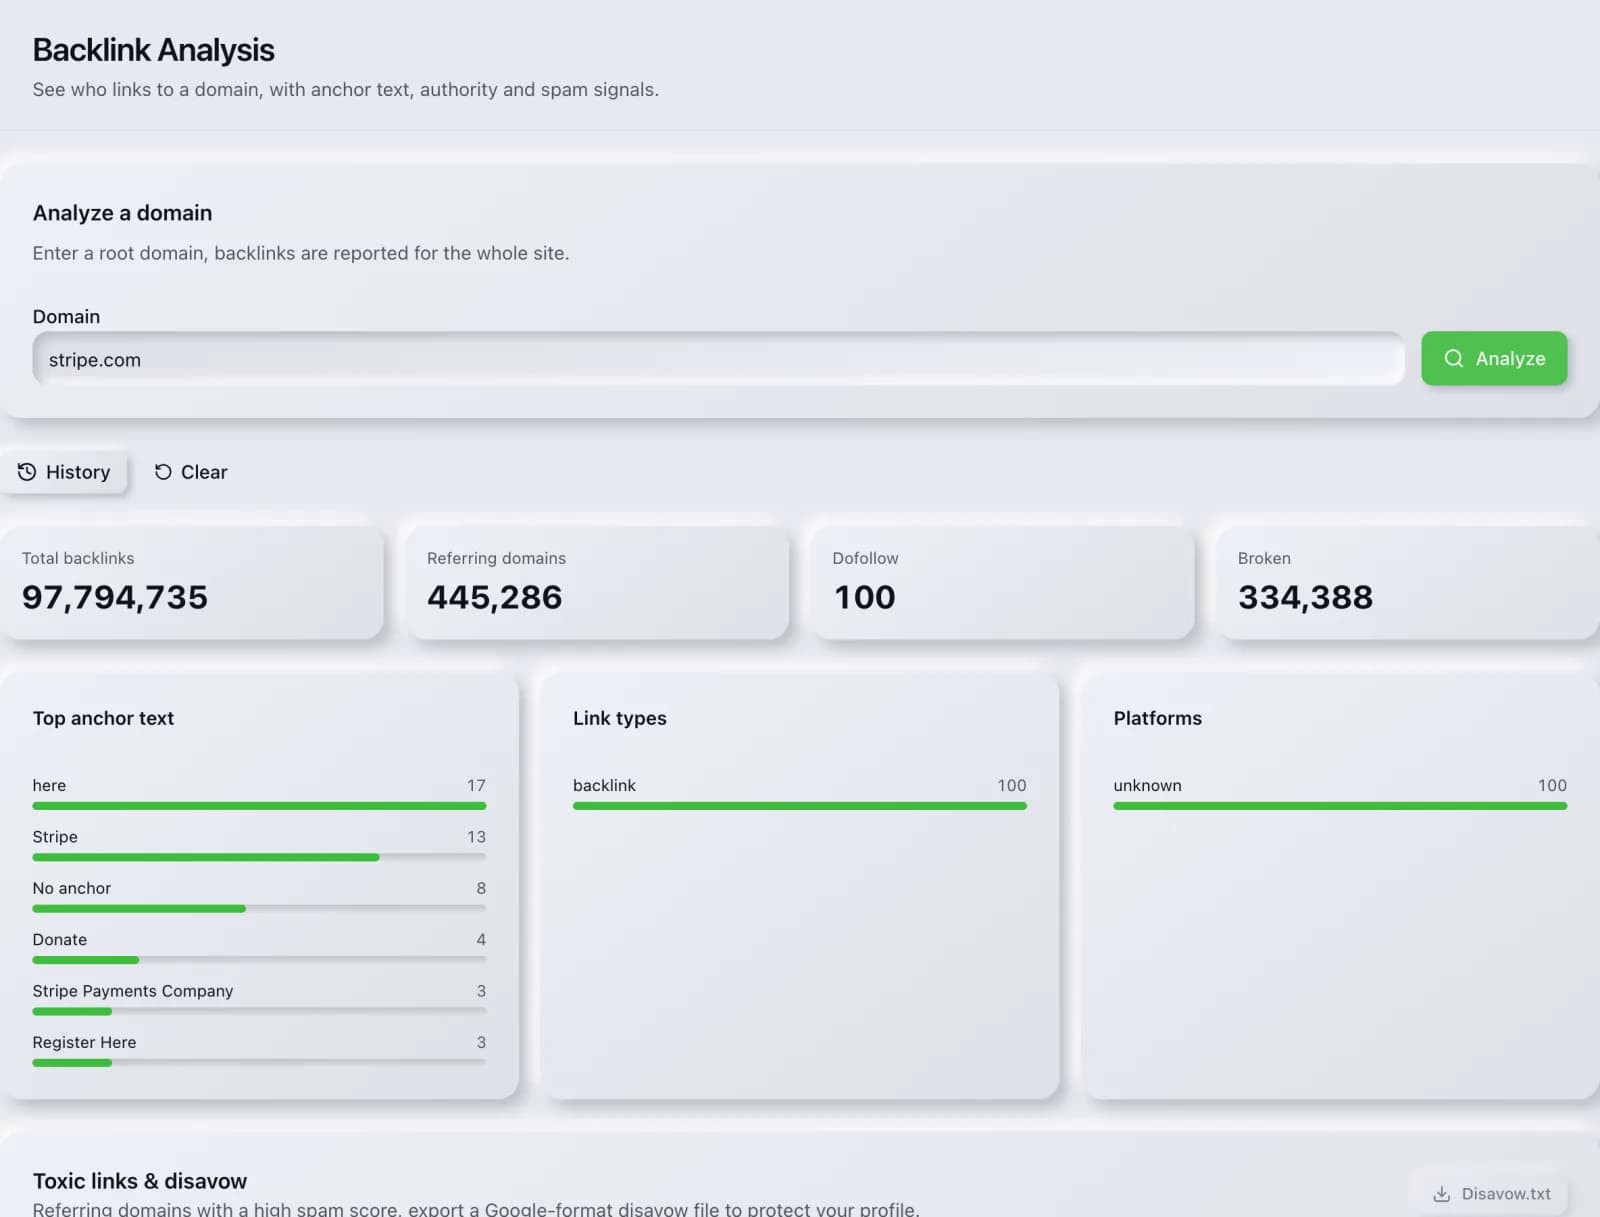Click the 'Stripe' anchor text label

coord(55,837)
